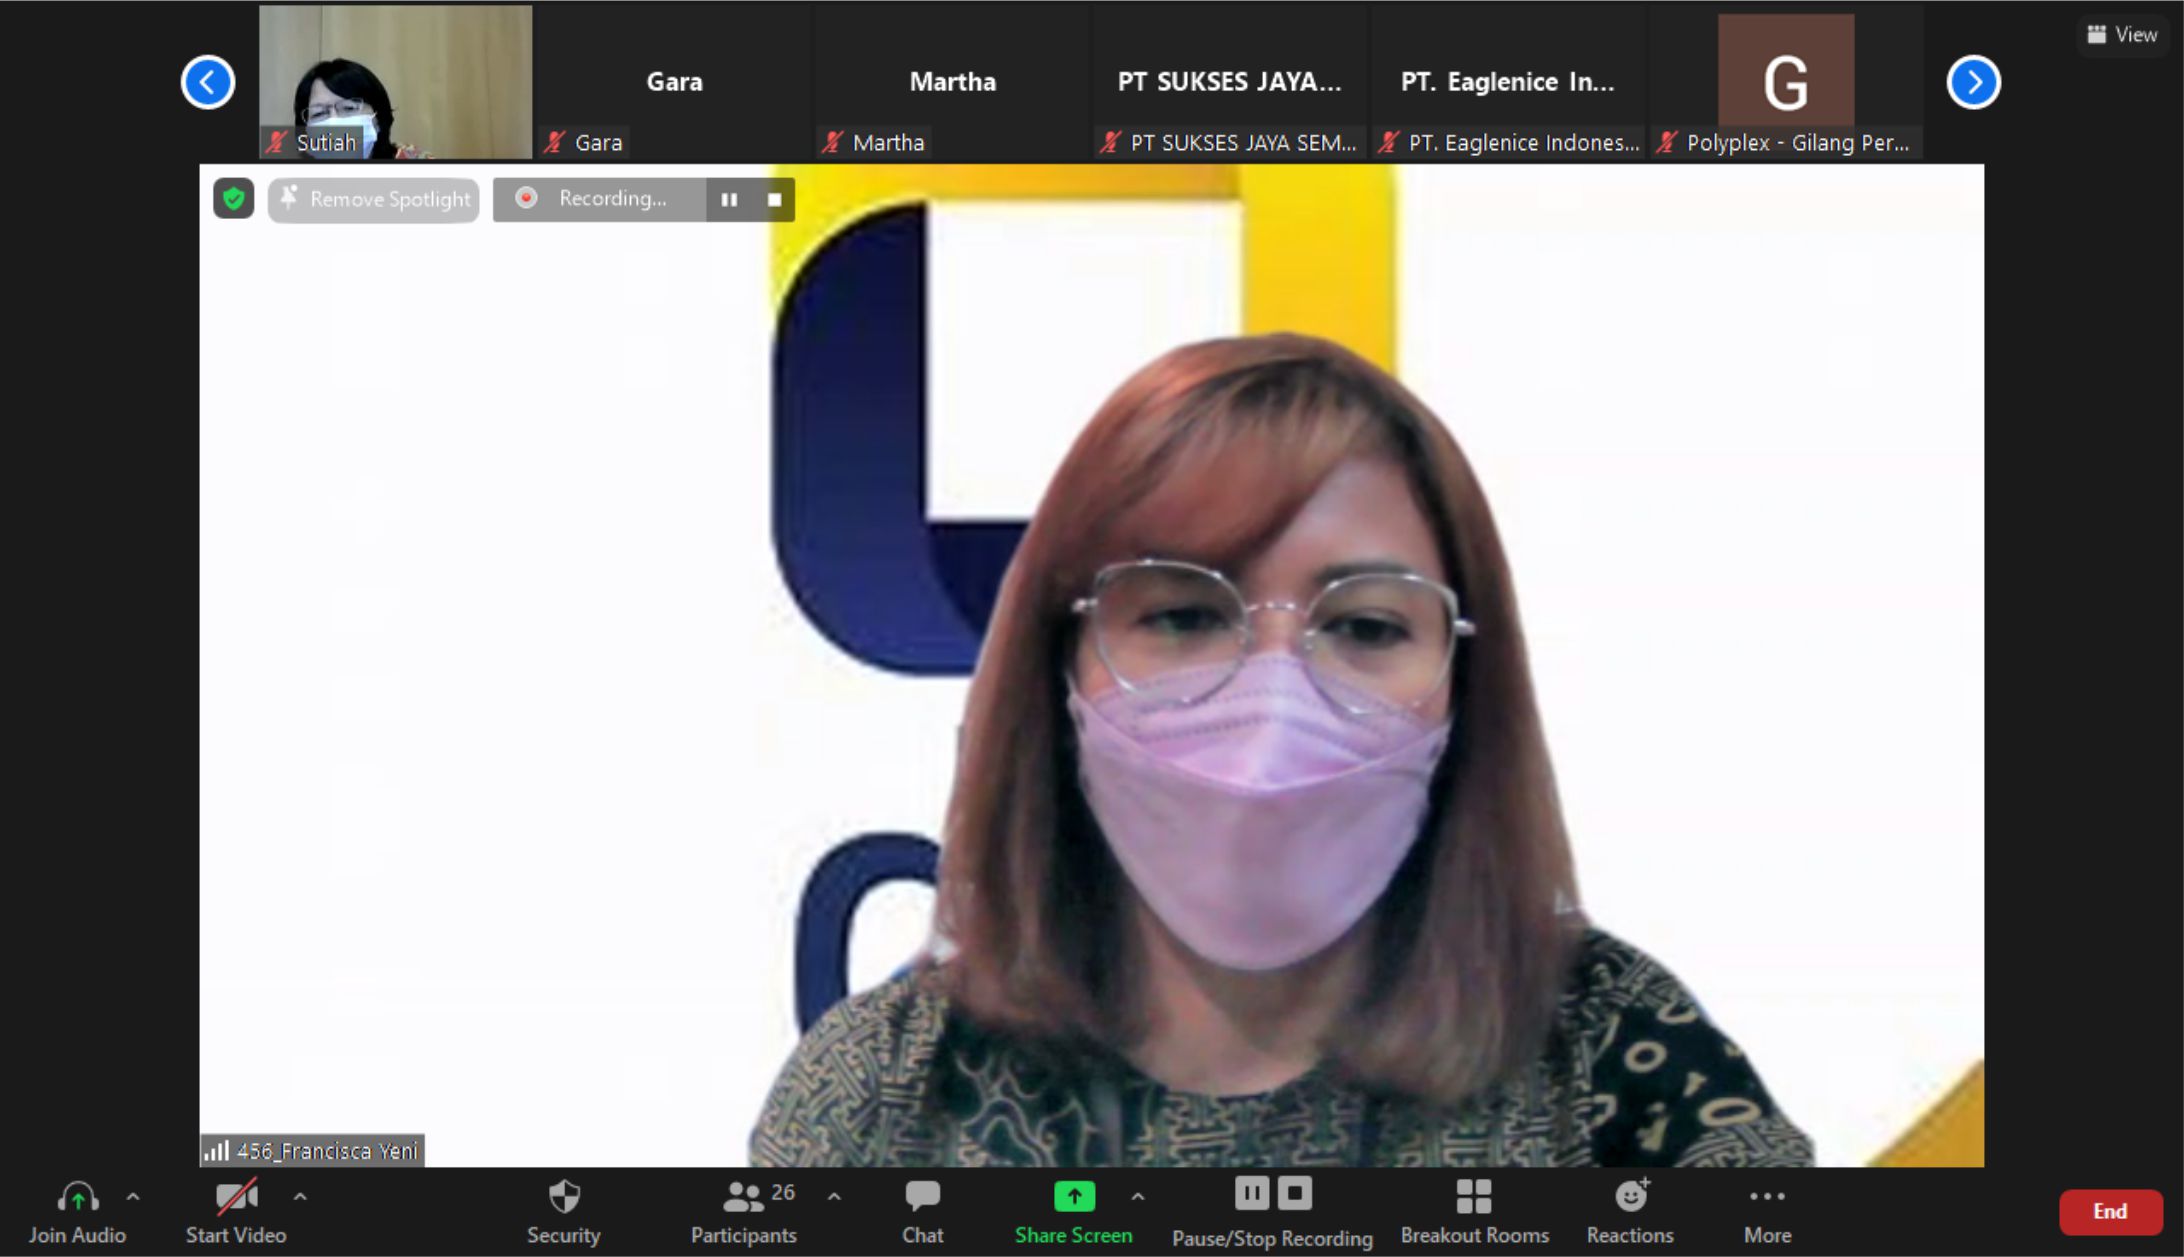Open the Reactions menu

1630,1211
